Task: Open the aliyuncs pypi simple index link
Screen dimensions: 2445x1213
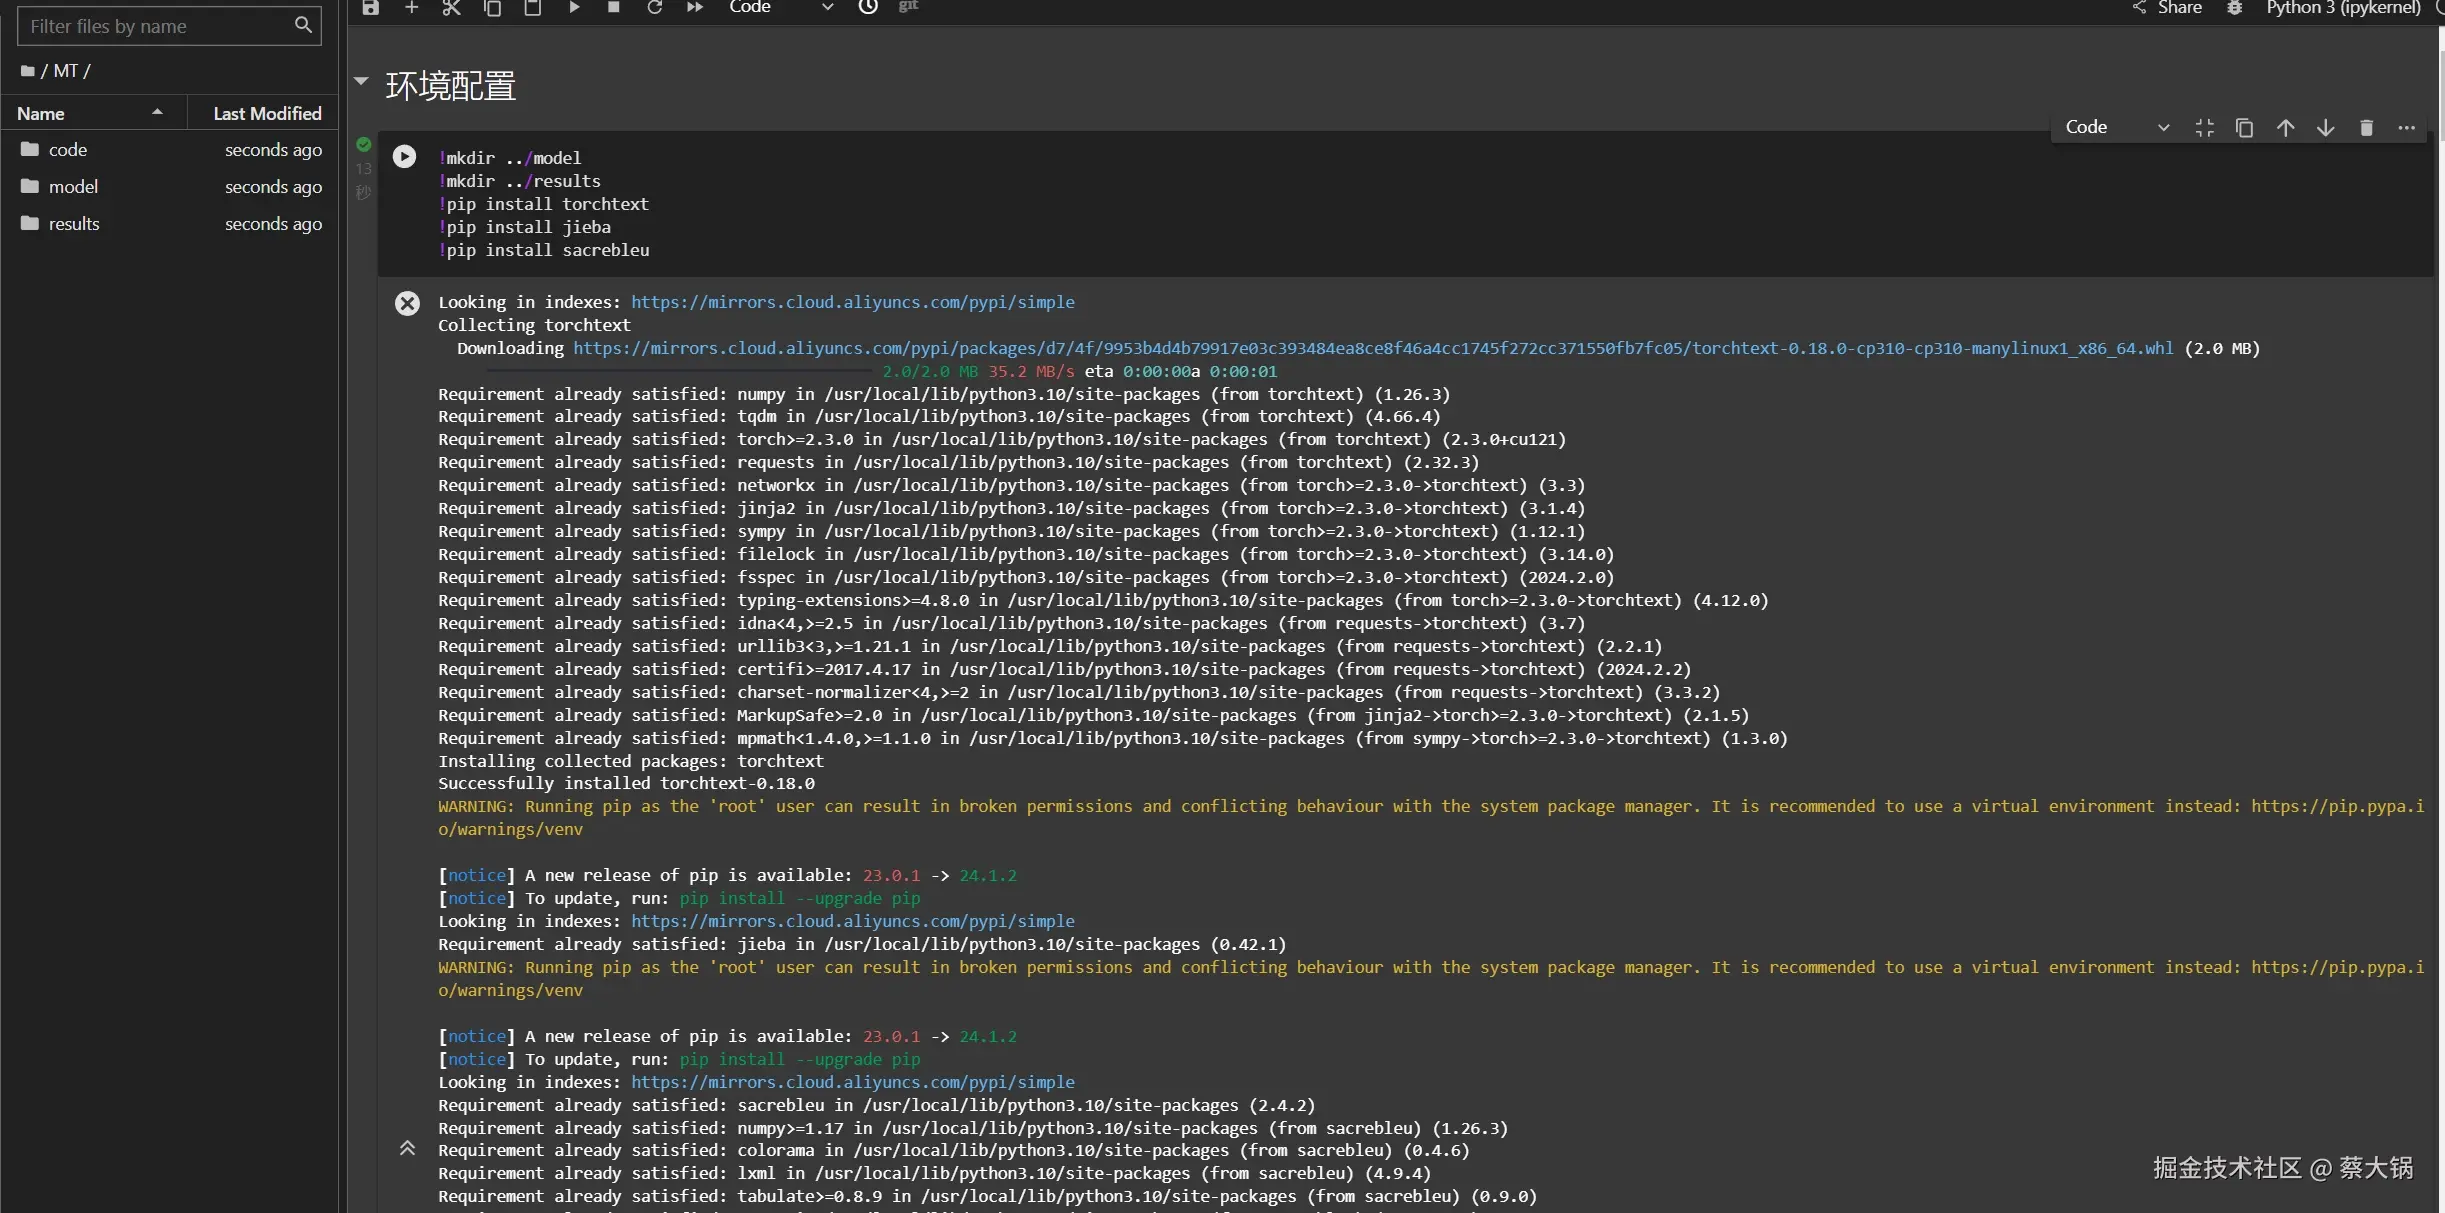Action: (x=852, y=302)
